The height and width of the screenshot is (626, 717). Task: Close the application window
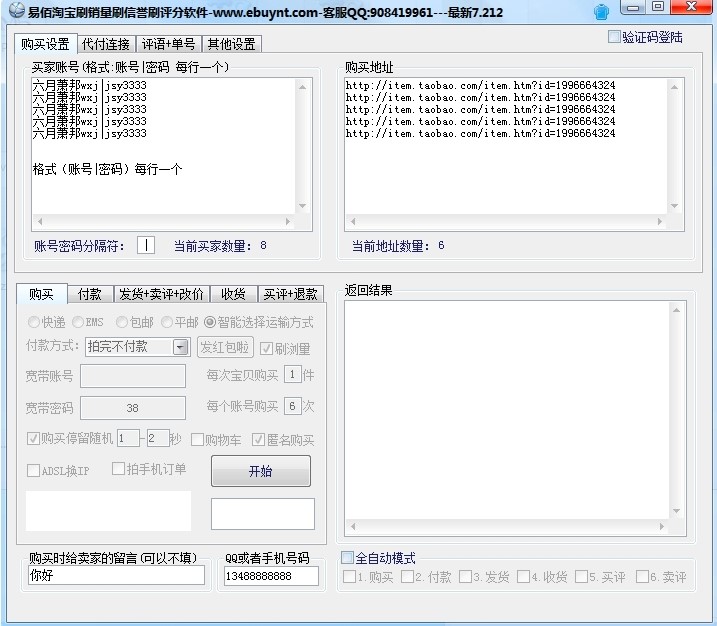coord(692,7)
